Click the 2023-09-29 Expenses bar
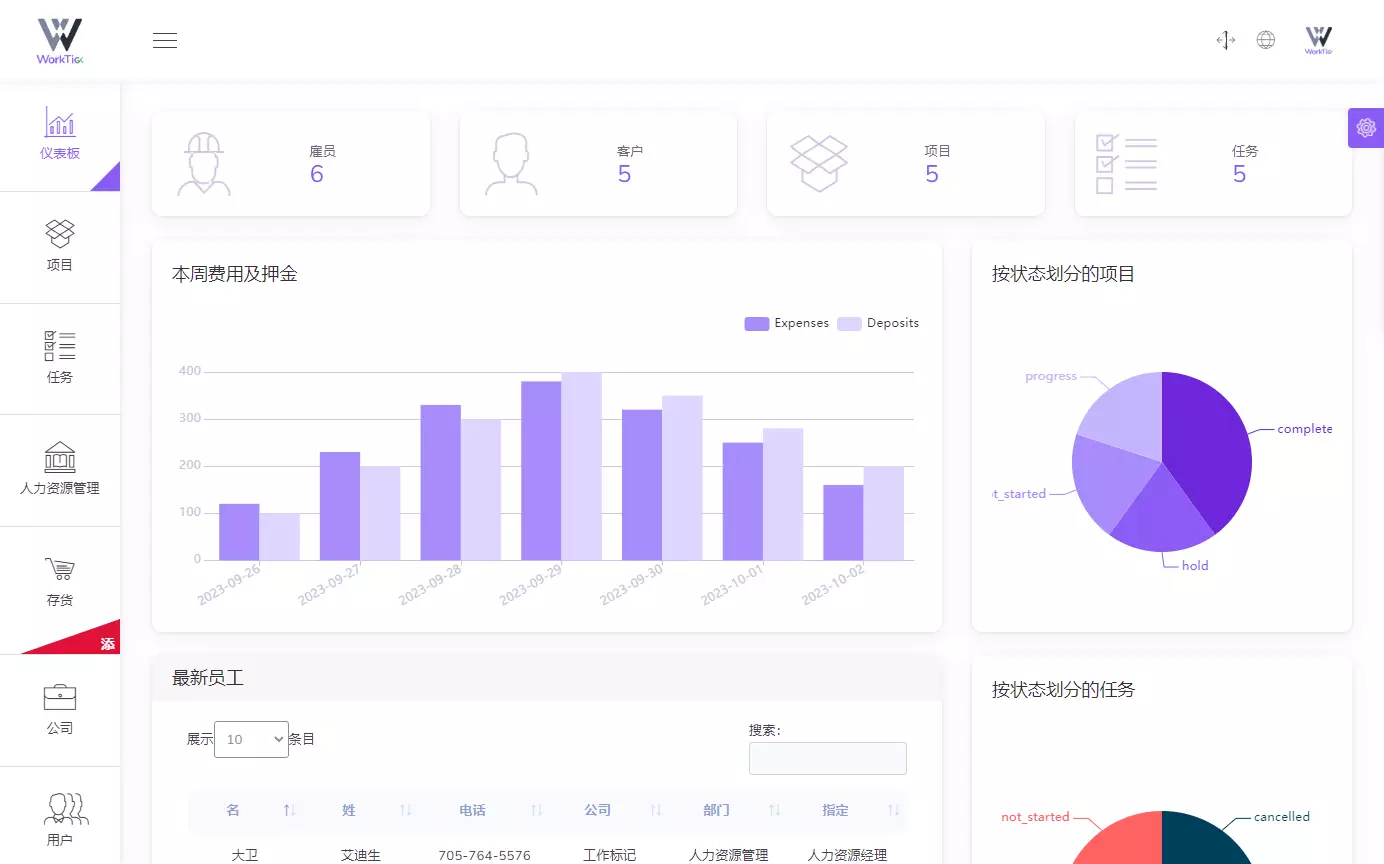The width and height of the screenshot is (1384, 864). (541, 471)
